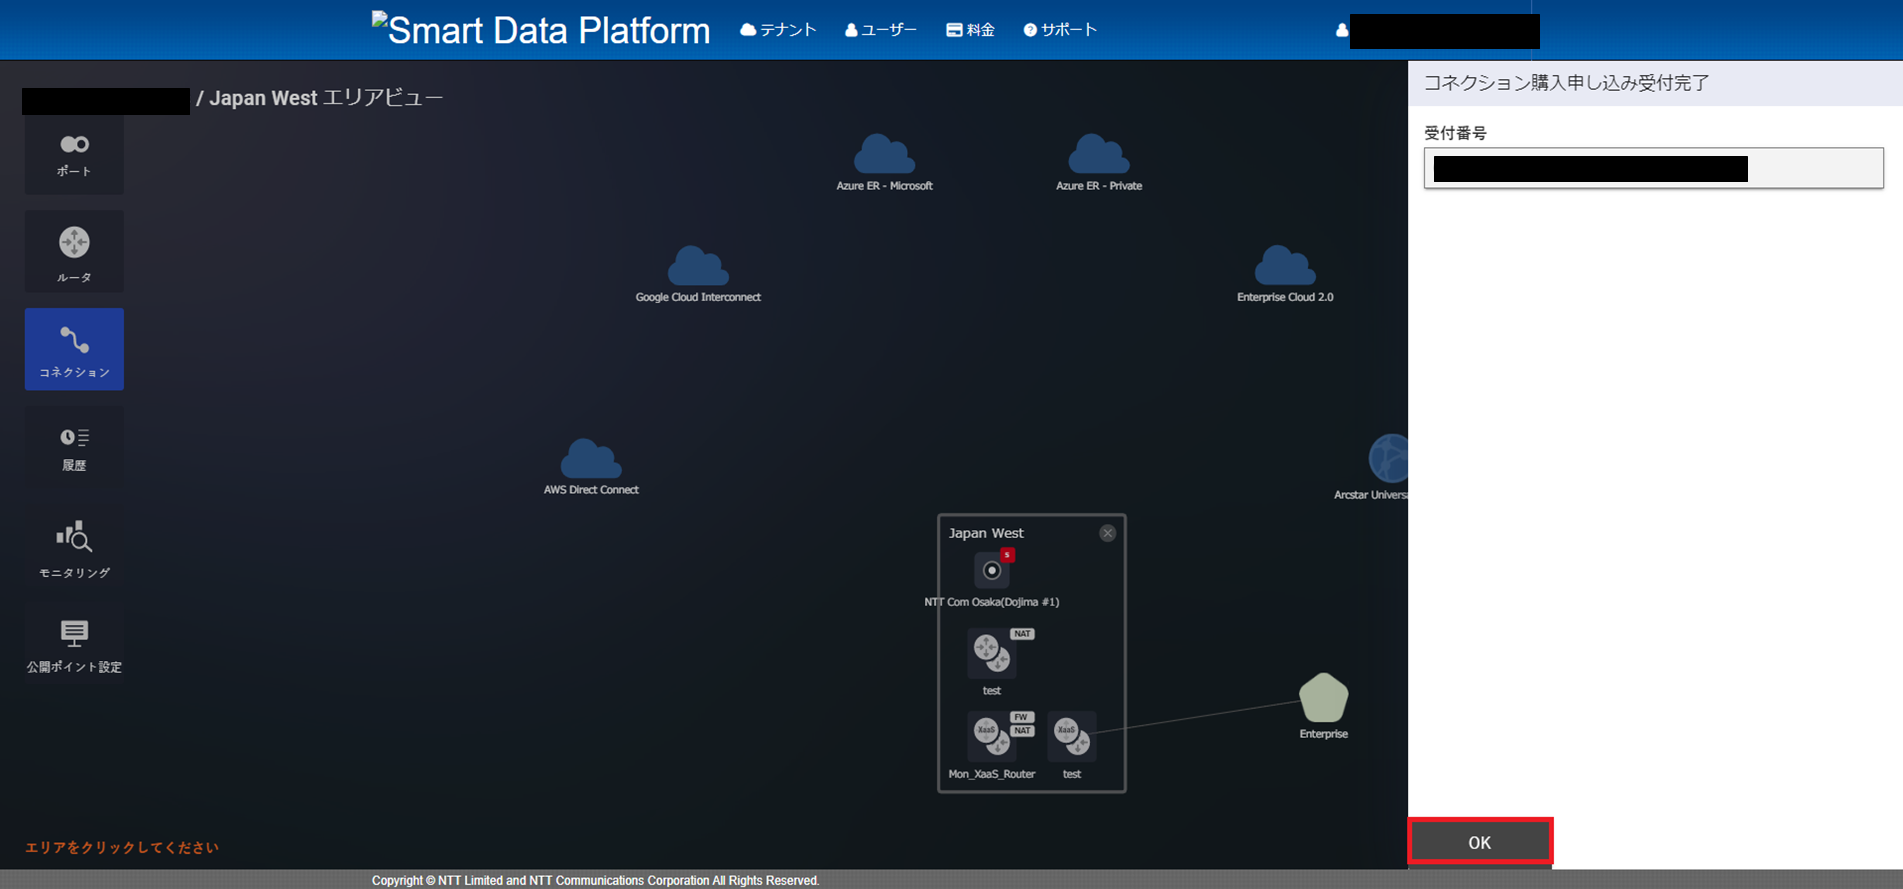Open the モニタリング sidebar icon

[x=74, y=547]
